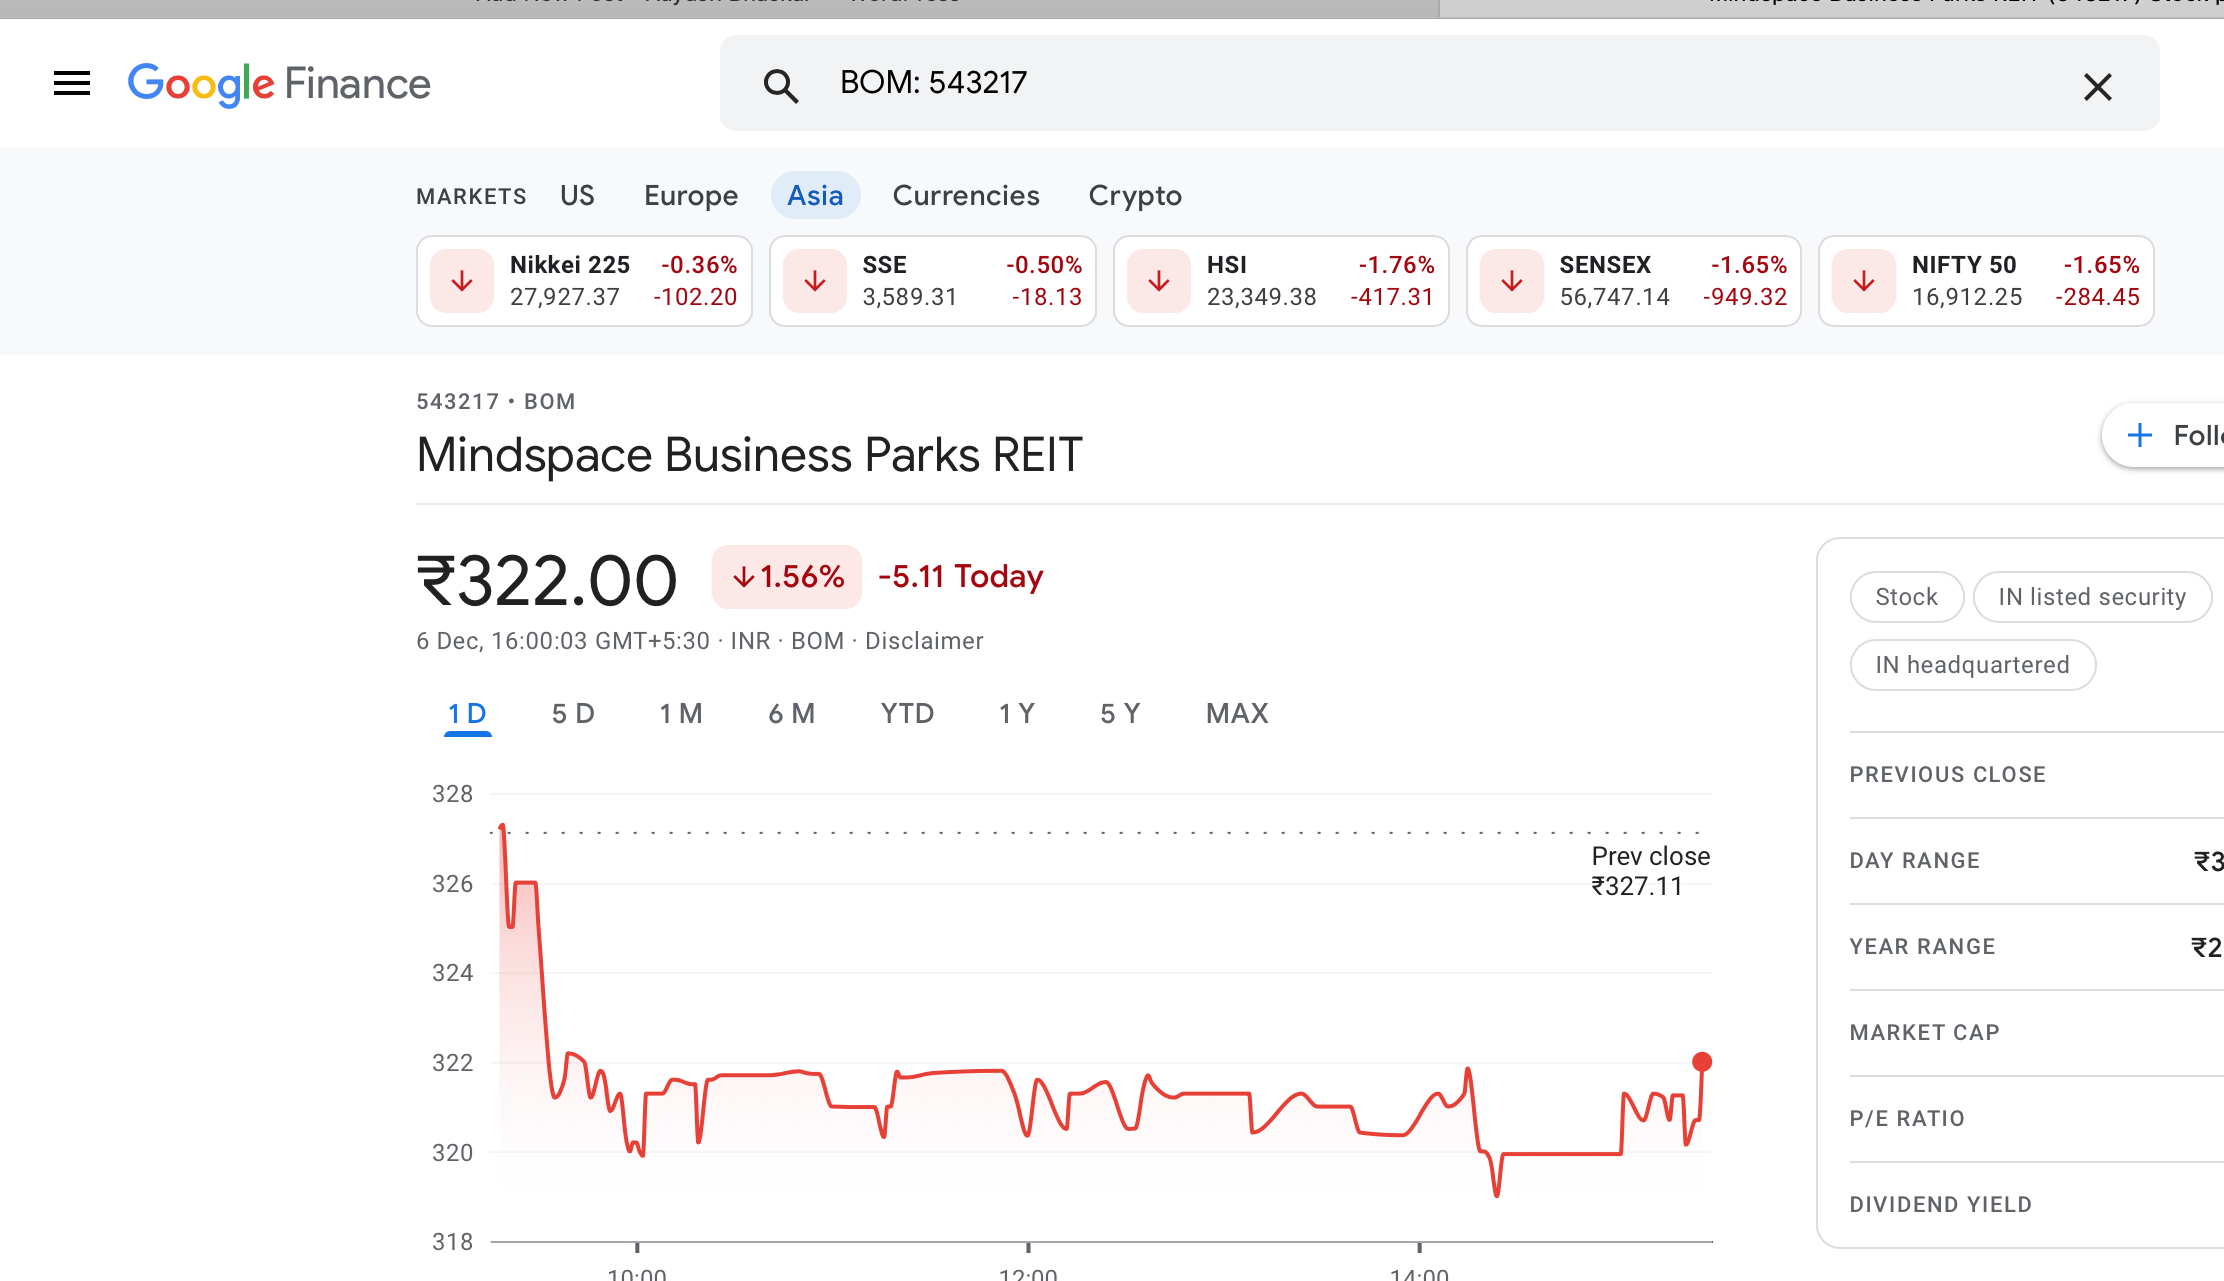This screenshot has height=1281, width=2224.
Task: Click the Stock tag chip
Action: (1906, 597)
